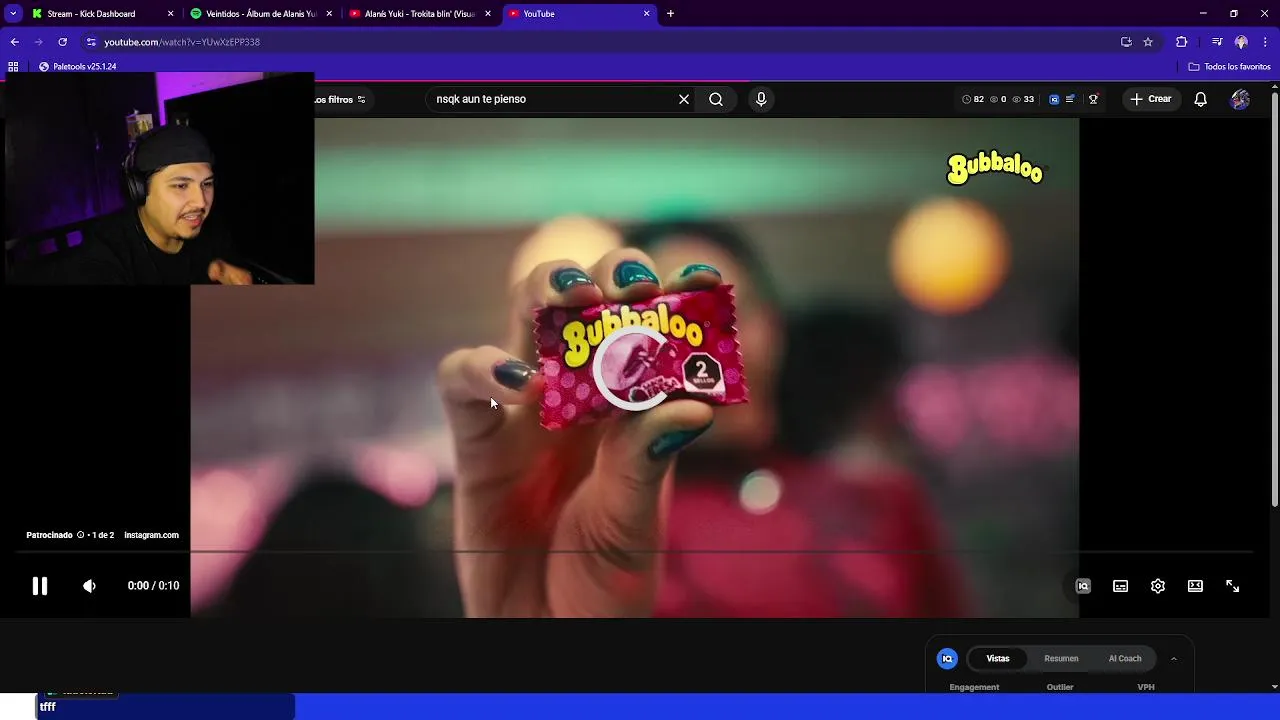Select the Vistas tab in vidIQ panel
This screenshot has height=720, width=1280.
pyautogui.click(x=998, y=658)
